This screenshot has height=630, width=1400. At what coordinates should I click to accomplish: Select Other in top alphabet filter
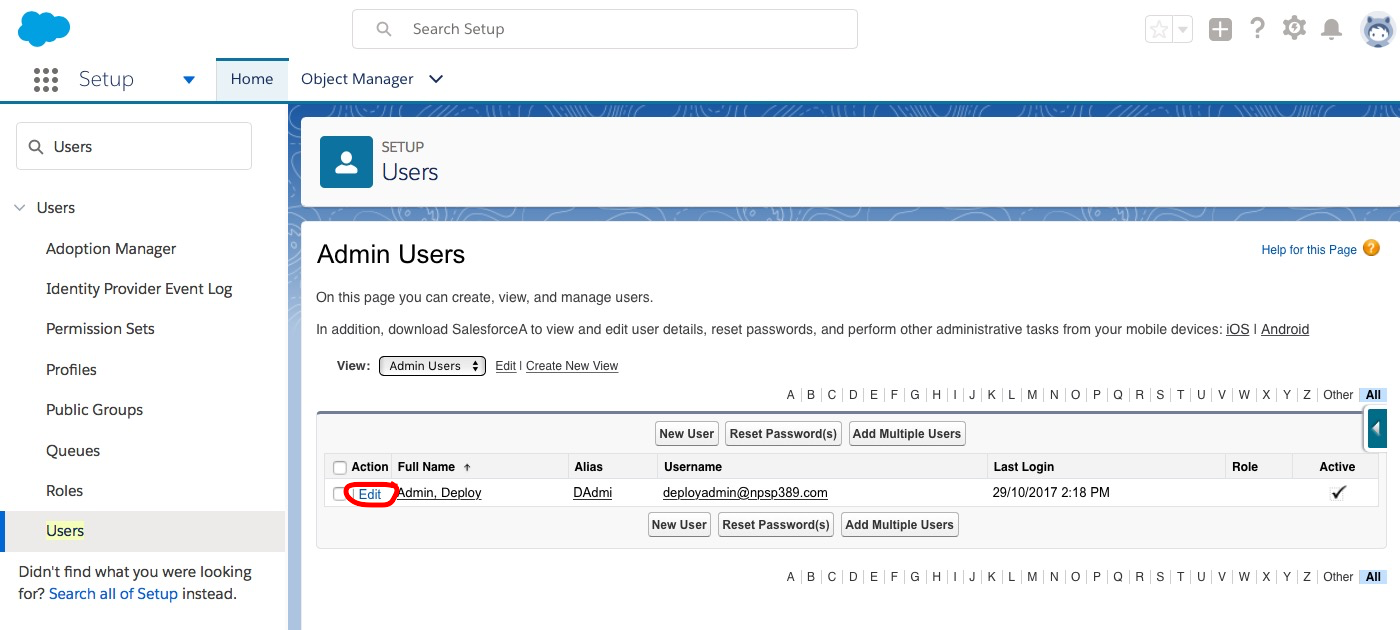pyautogui.click(x=1338, y=395)
